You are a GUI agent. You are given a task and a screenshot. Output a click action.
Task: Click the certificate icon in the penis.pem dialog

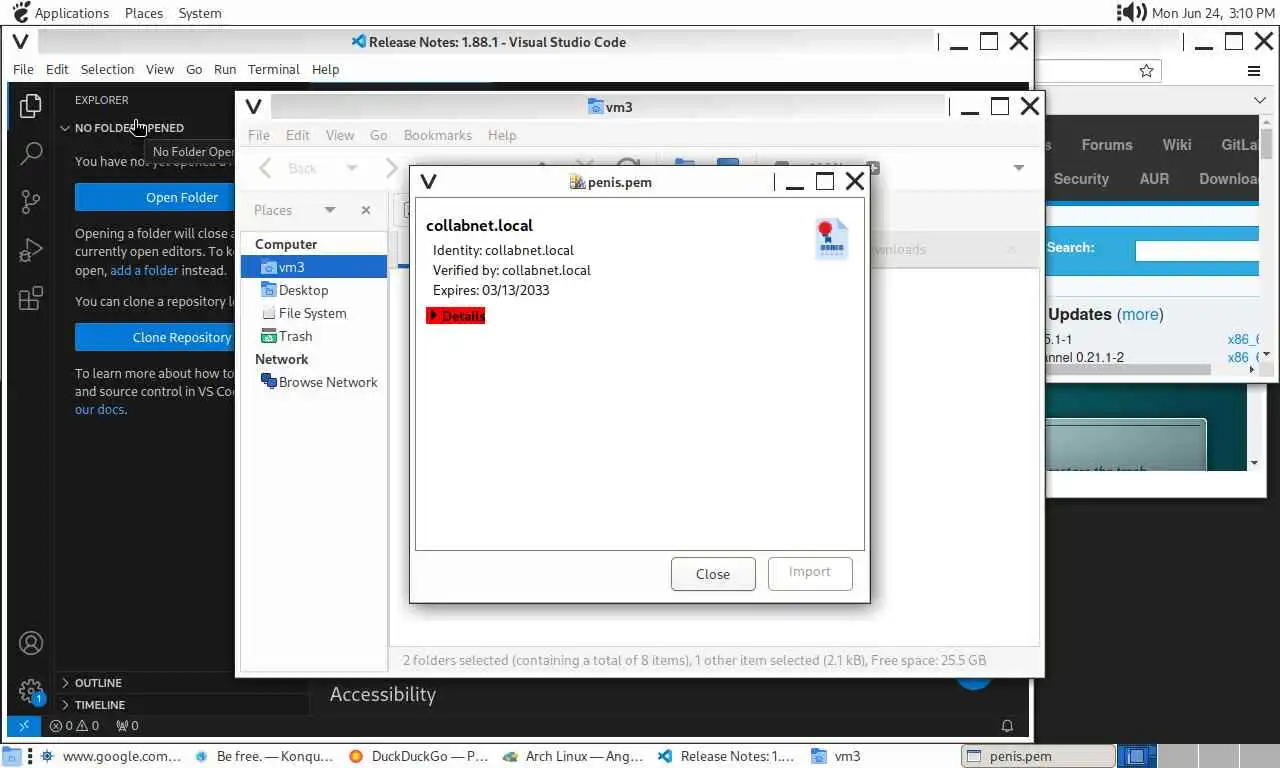(831, 240)
